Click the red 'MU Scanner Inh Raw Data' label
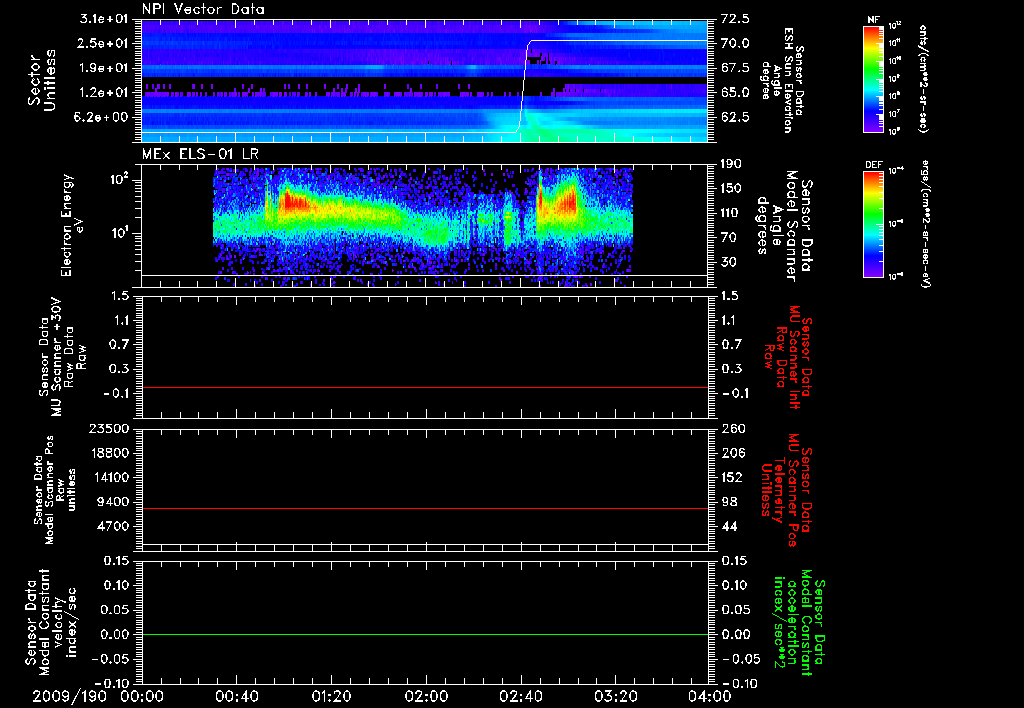This screenshot has width=1024, height=708. [787, 357]
